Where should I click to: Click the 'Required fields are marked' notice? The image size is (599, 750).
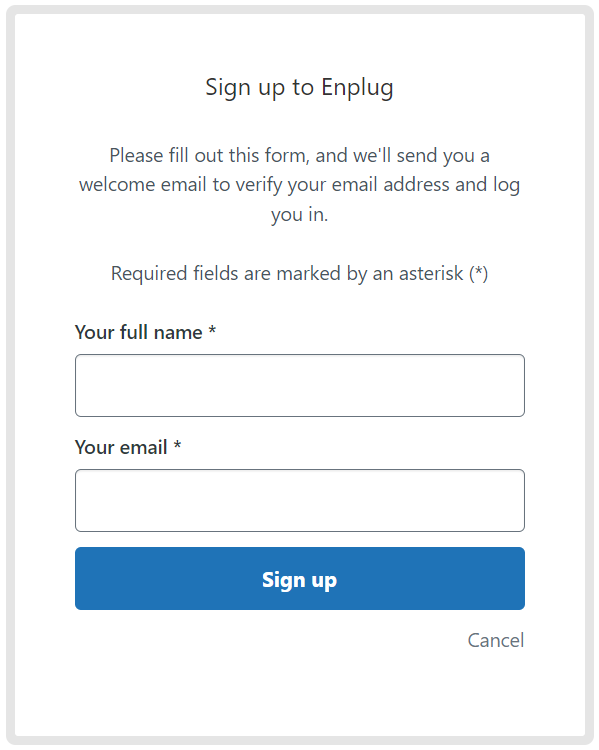click(300, 274)
